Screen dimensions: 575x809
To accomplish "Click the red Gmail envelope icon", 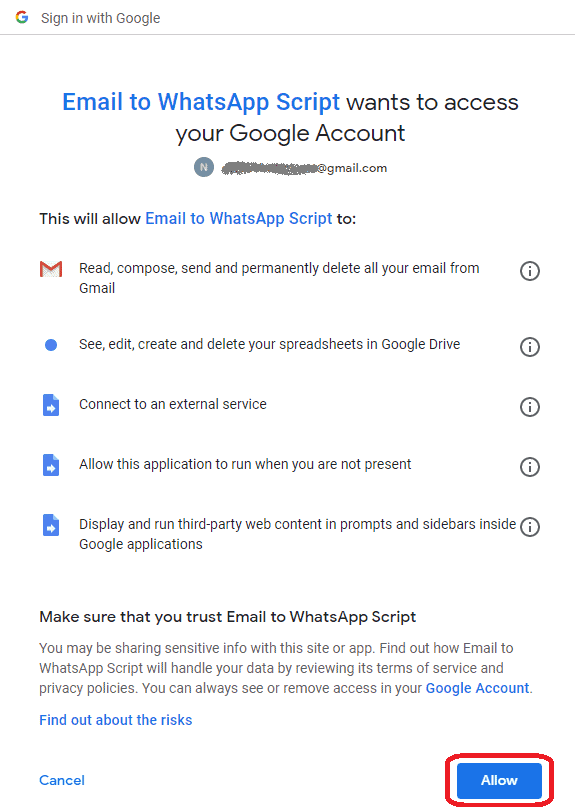I will click(51, 269).
